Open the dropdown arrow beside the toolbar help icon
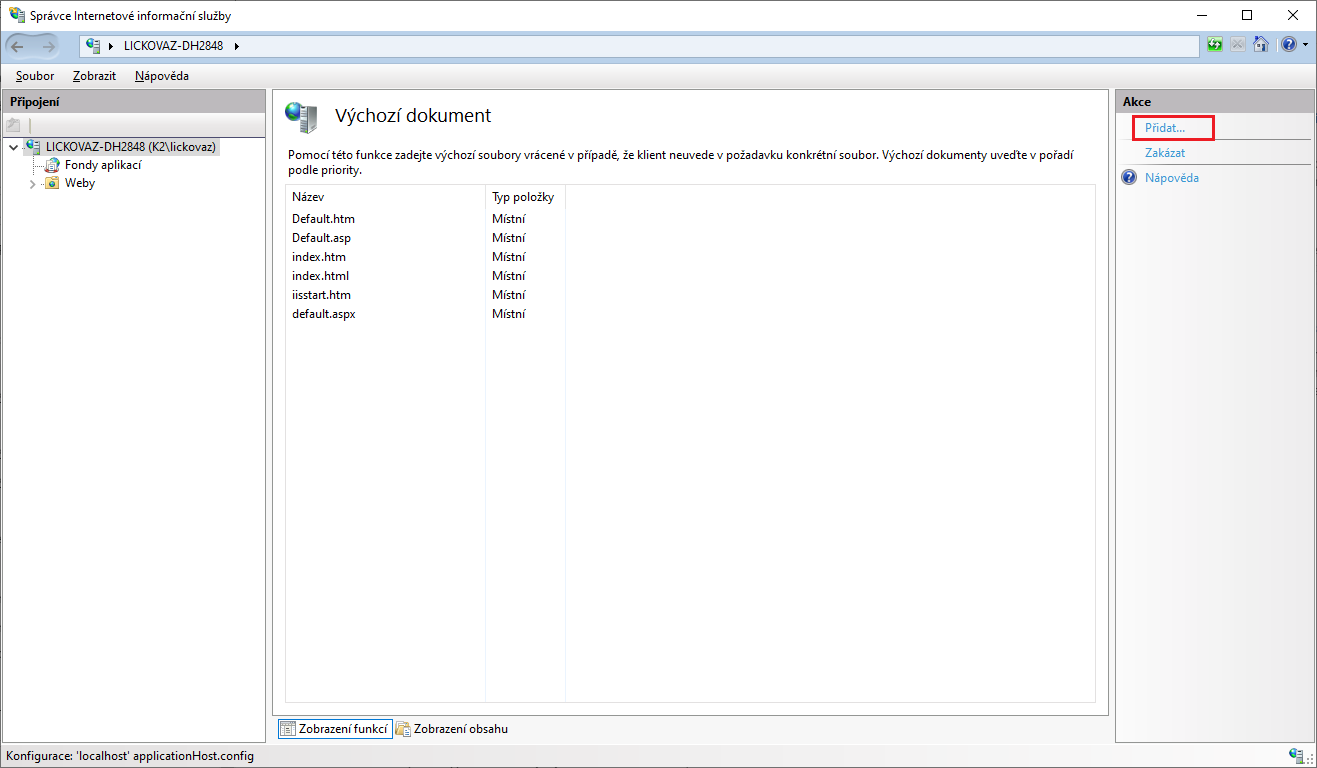Screen dimensions: 1317x768 coord(1305,45)
